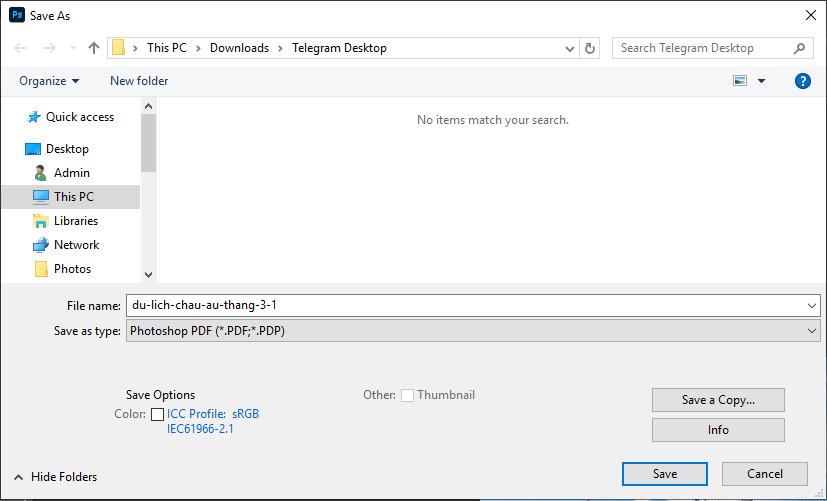Open Help with the question mark icon
827x501 pixels.
click(802, 81)
